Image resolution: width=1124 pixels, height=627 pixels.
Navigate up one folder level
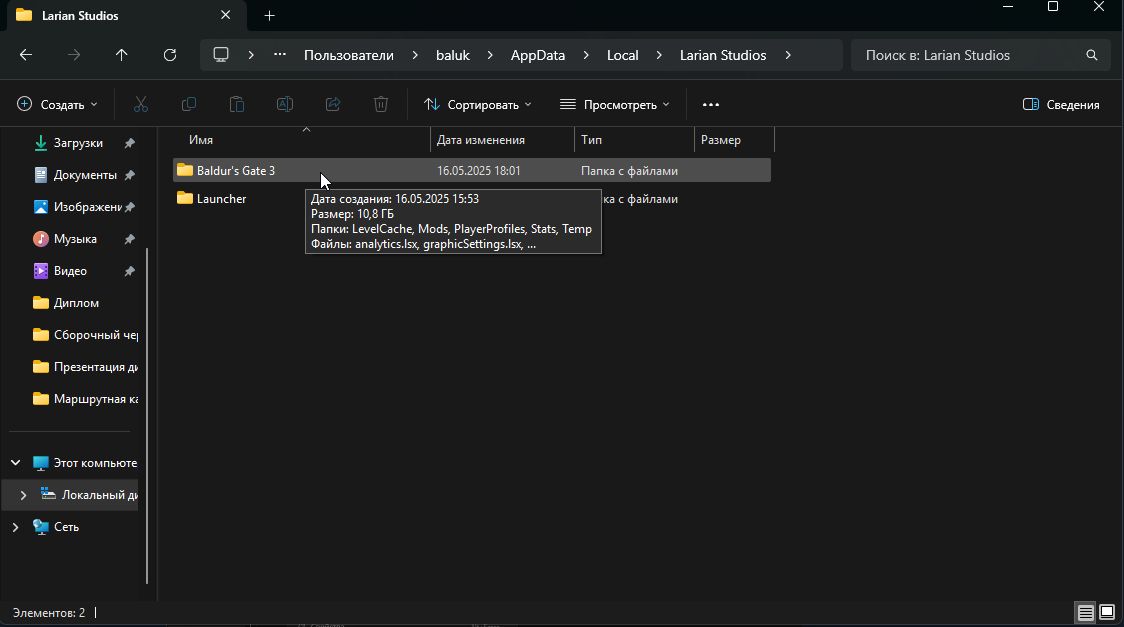point(121,55)
